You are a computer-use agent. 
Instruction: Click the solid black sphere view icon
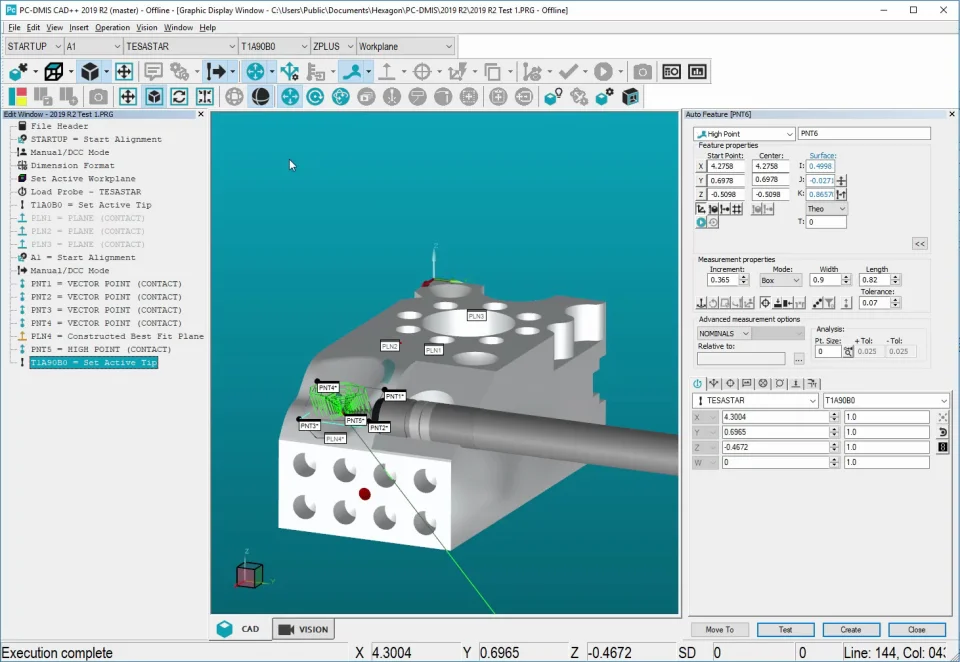260,97
